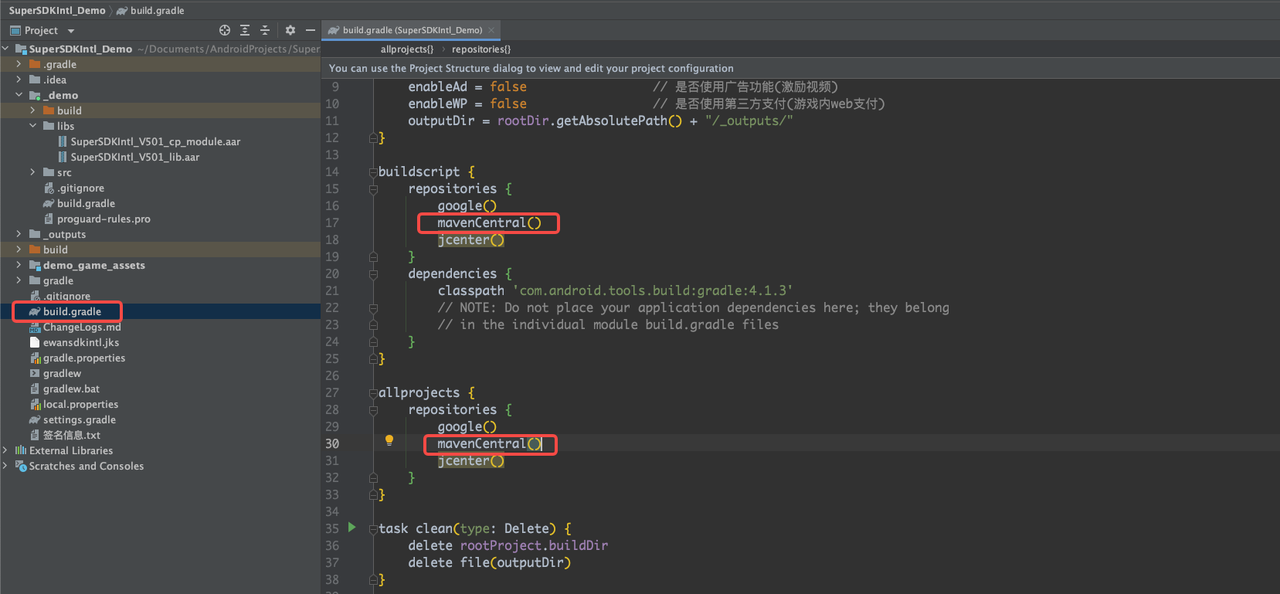Click the Expand All icon in Project toolbar
This screenshot has width=1280, height=594.
[x=245, y=31]
